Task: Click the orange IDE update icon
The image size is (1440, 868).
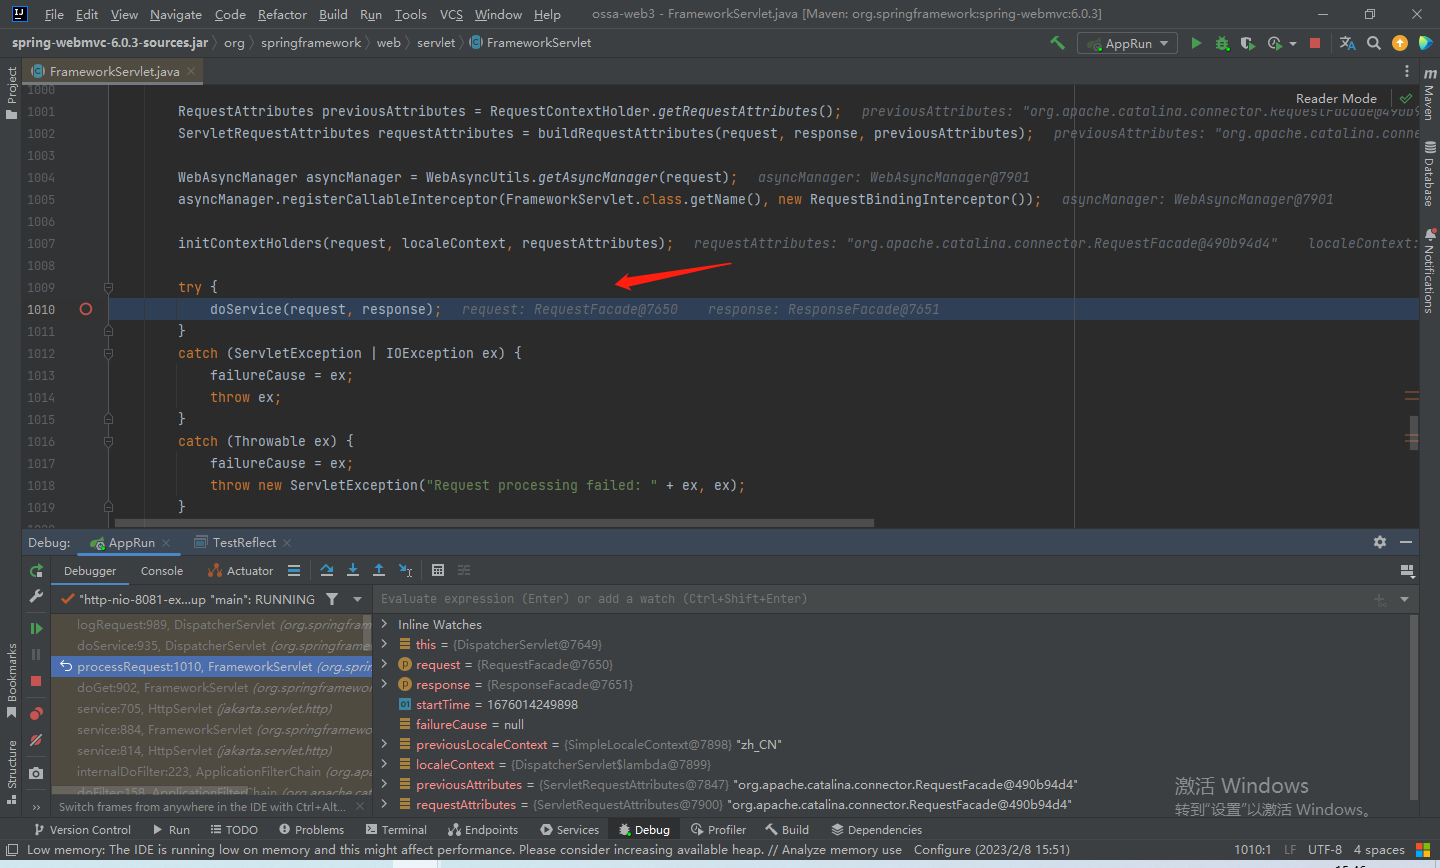Action: coord(1400,43)
